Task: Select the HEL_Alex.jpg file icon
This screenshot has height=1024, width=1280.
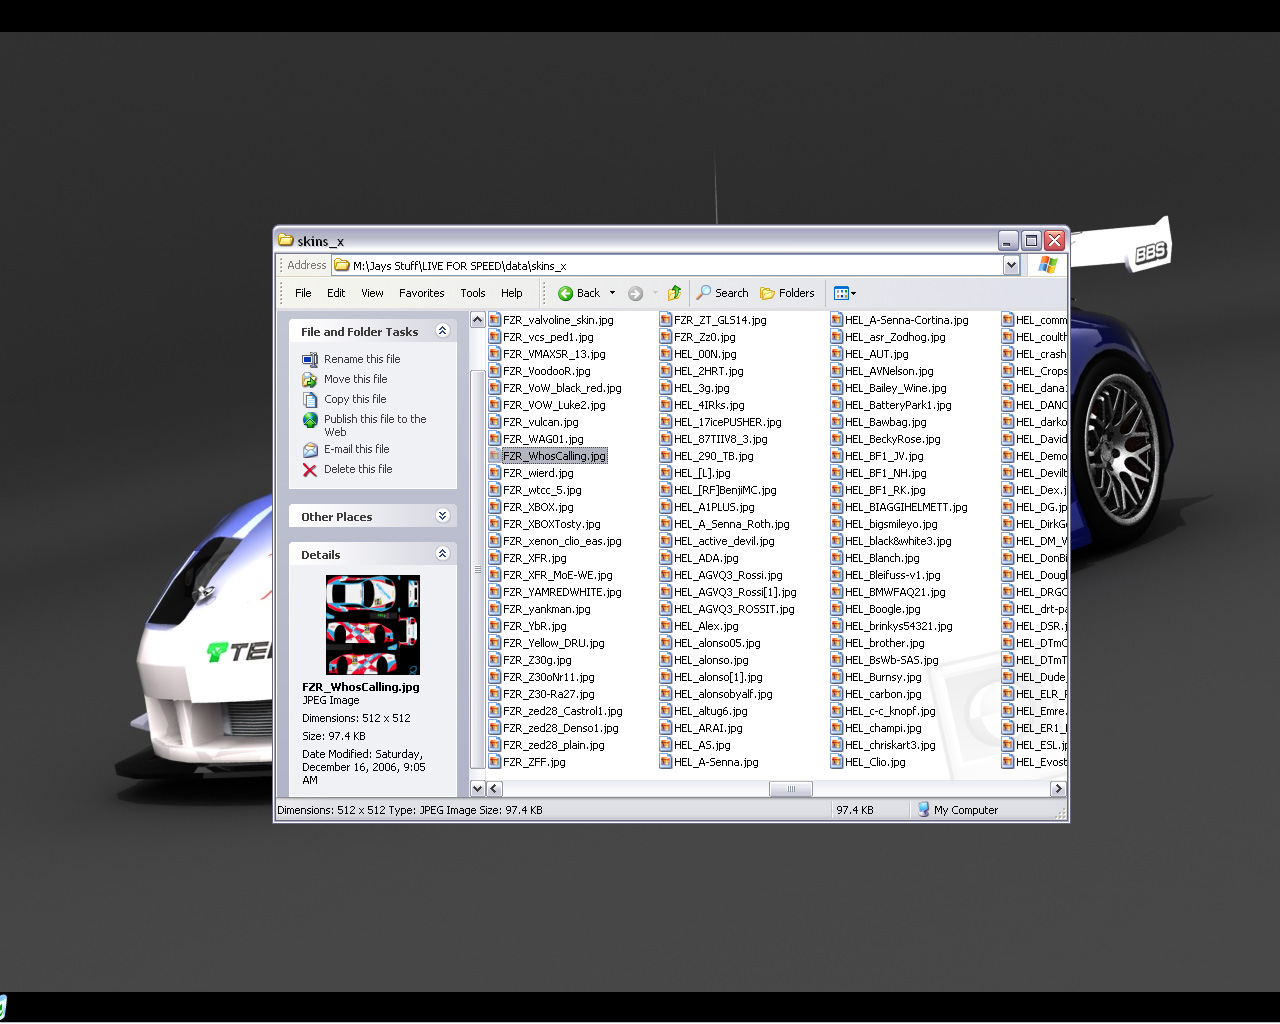Action: click(x=666, y=626)
